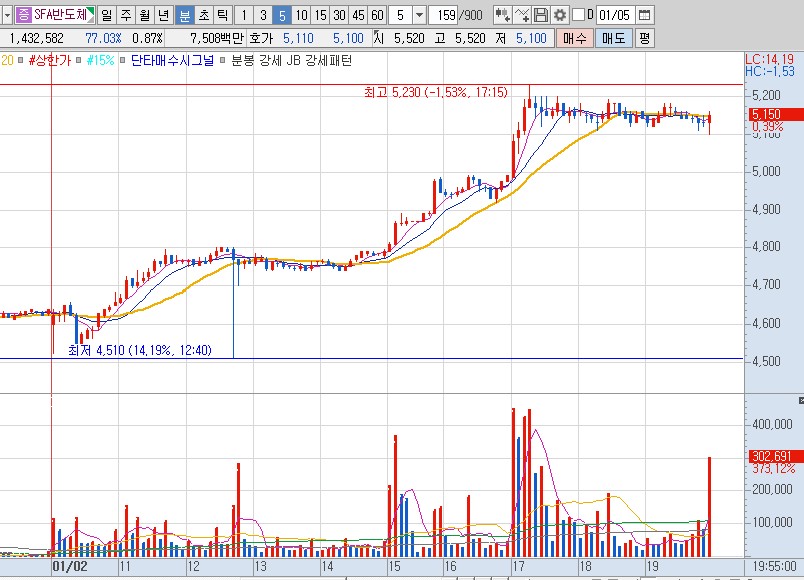Screen dimensions: 804x580
Task: Switch to 60-minute interval
Action: (x=377, y=15)
